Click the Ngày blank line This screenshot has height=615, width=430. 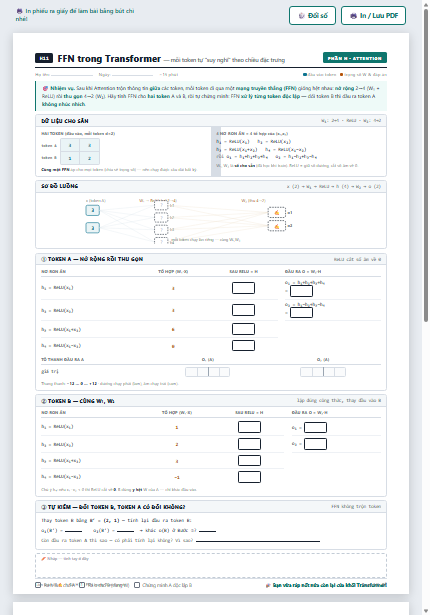[x=132, y=75]
